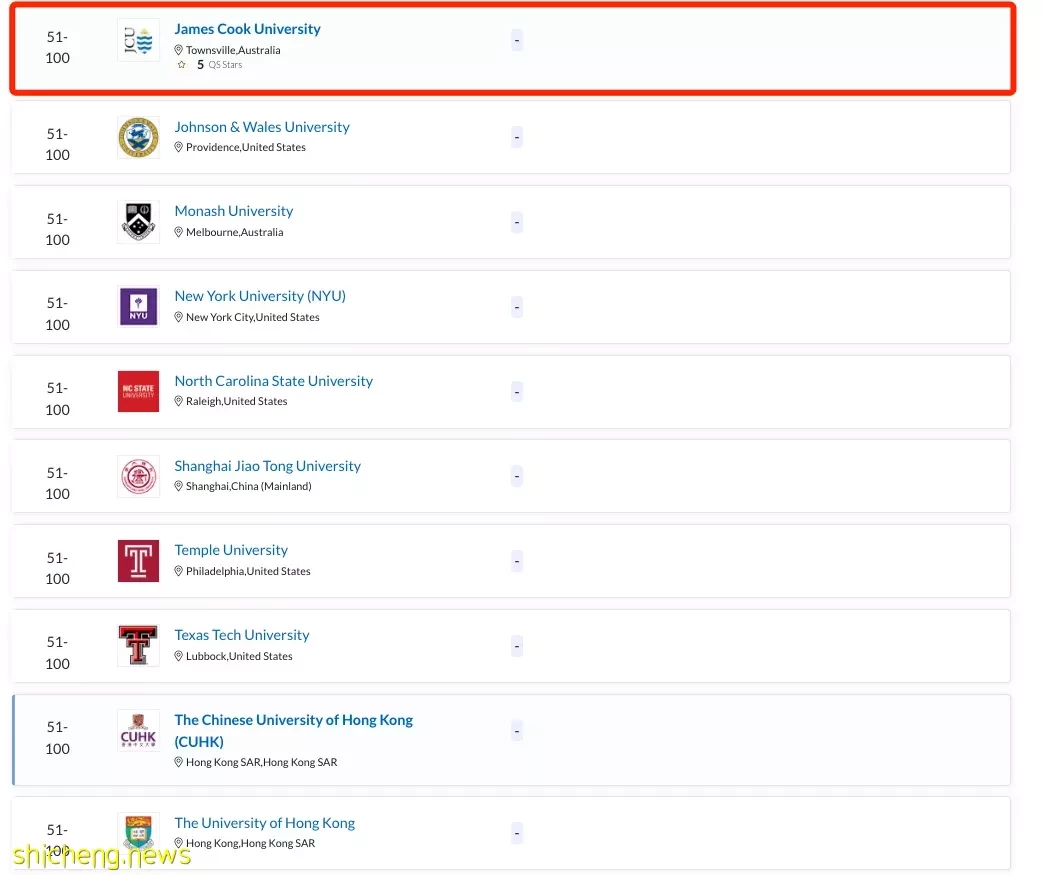Screen dimensions: 1045x875
Task: Select the CUHK logo
Action: click(x=138, y=730)
